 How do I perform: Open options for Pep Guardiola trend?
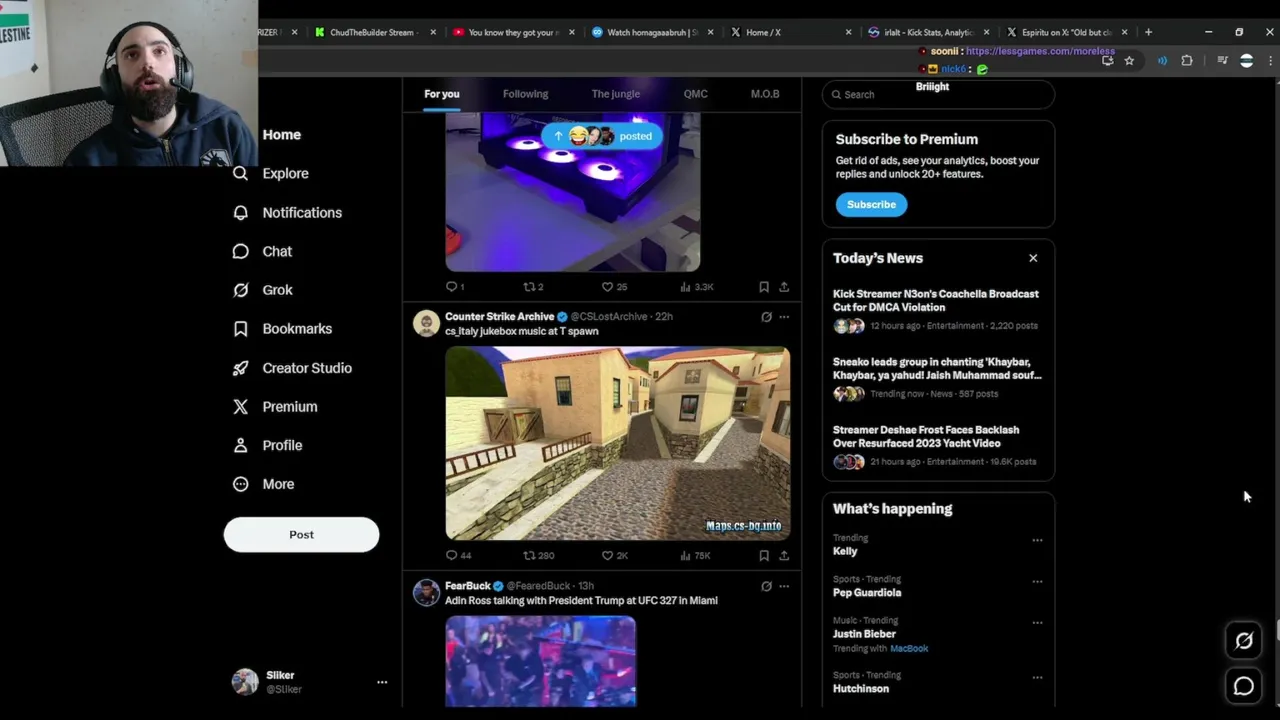[x=1037, y=581]
